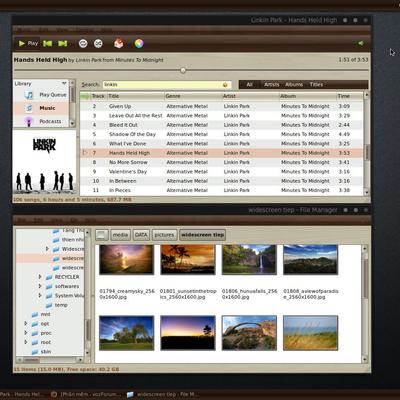Select Play Queue in the library sidebar

[42, 95]
